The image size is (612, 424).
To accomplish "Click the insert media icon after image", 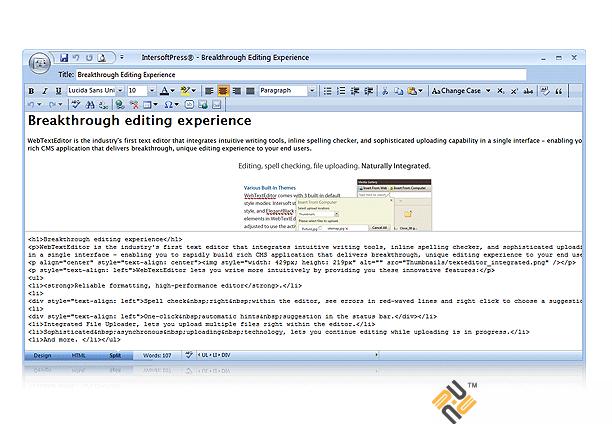I will [x=216, y=105].
